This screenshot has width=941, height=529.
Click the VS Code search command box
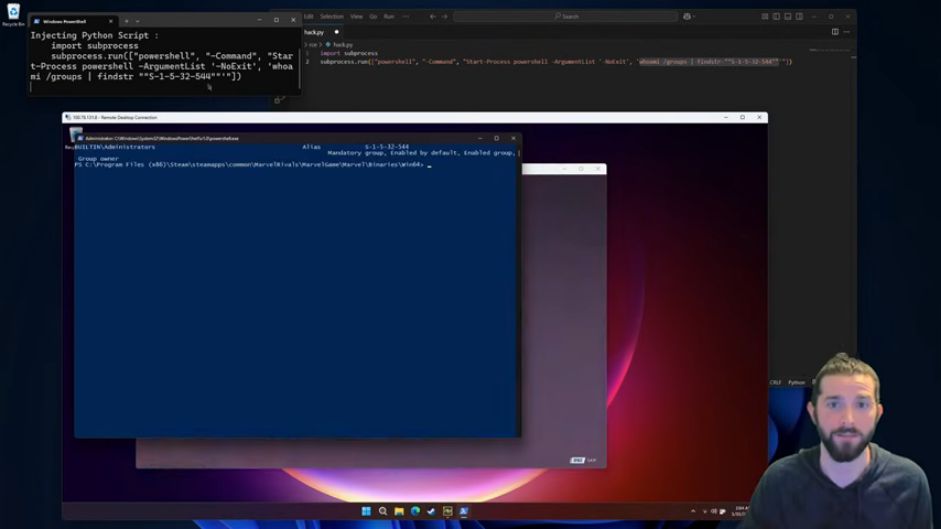tap(565, 17)
